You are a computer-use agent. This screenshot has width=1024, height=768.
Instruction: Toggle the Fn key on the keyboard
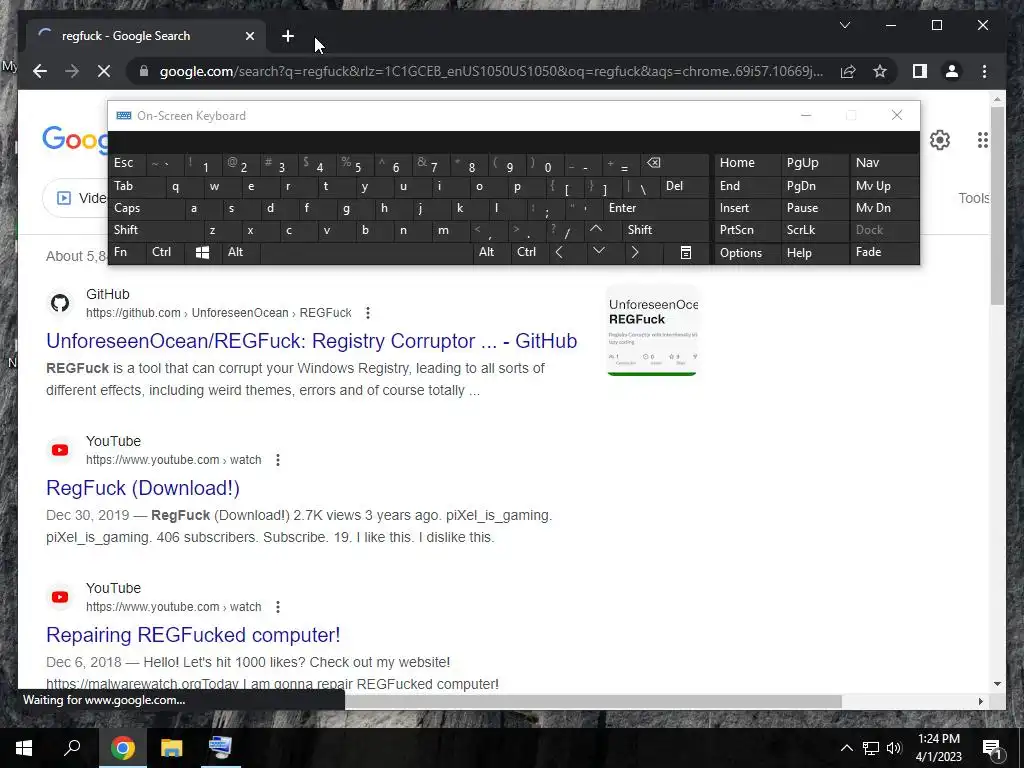coord(127,252)
